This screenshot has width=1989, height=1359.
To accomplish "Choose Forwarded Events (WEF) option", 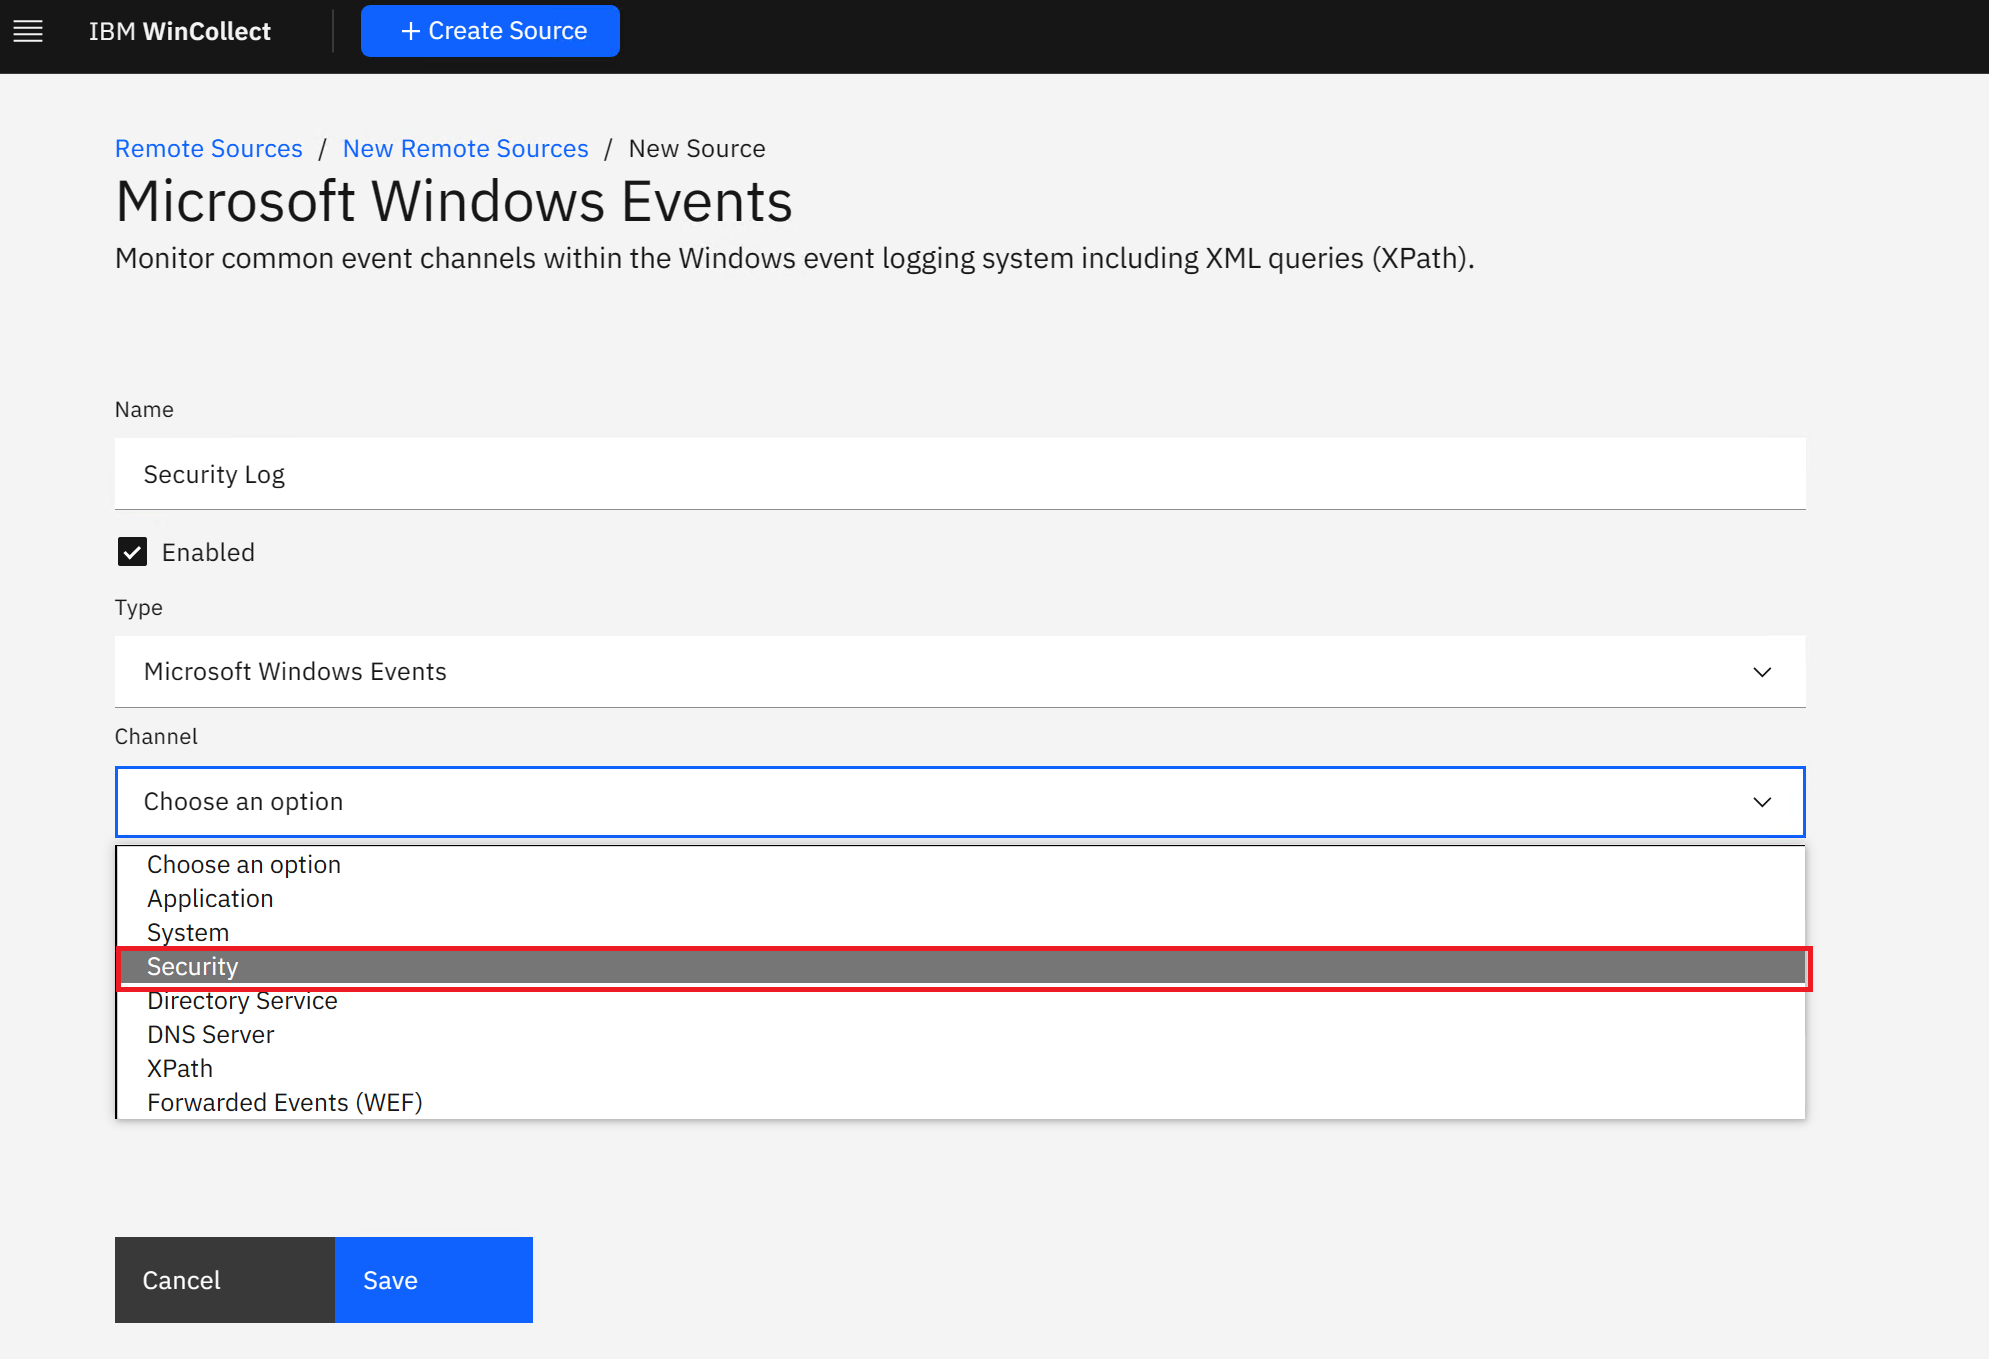I will [x=285, y=1103].
